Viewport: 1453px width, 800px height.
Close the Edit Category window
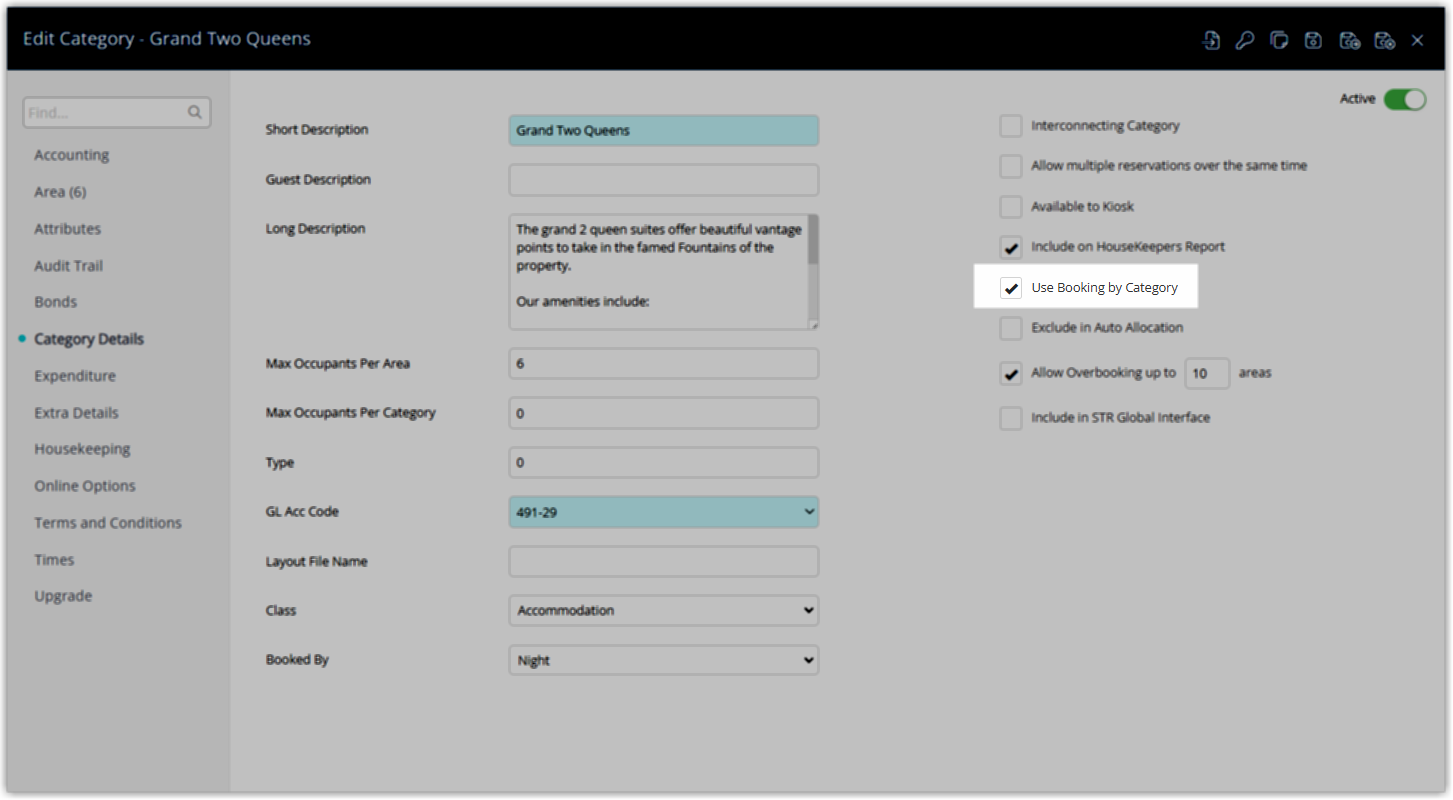[1417, 40]
